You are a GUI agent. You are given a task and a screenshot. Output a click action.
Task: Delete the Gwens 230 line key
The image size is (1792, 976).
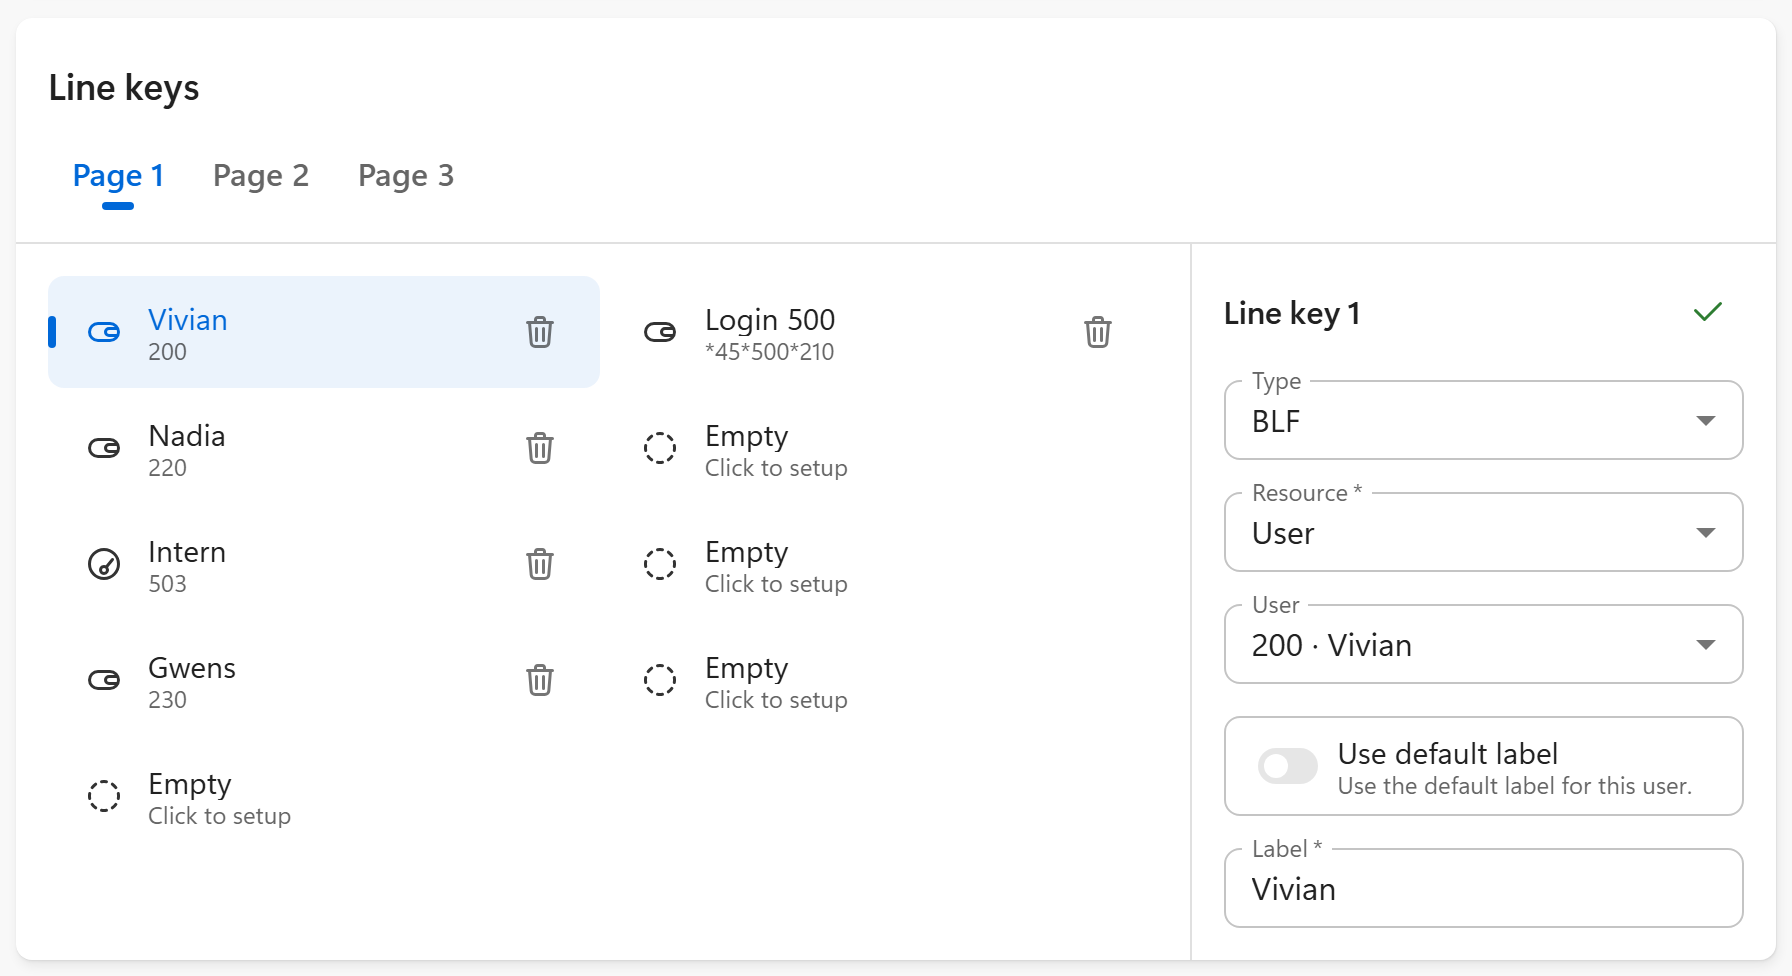540,680
